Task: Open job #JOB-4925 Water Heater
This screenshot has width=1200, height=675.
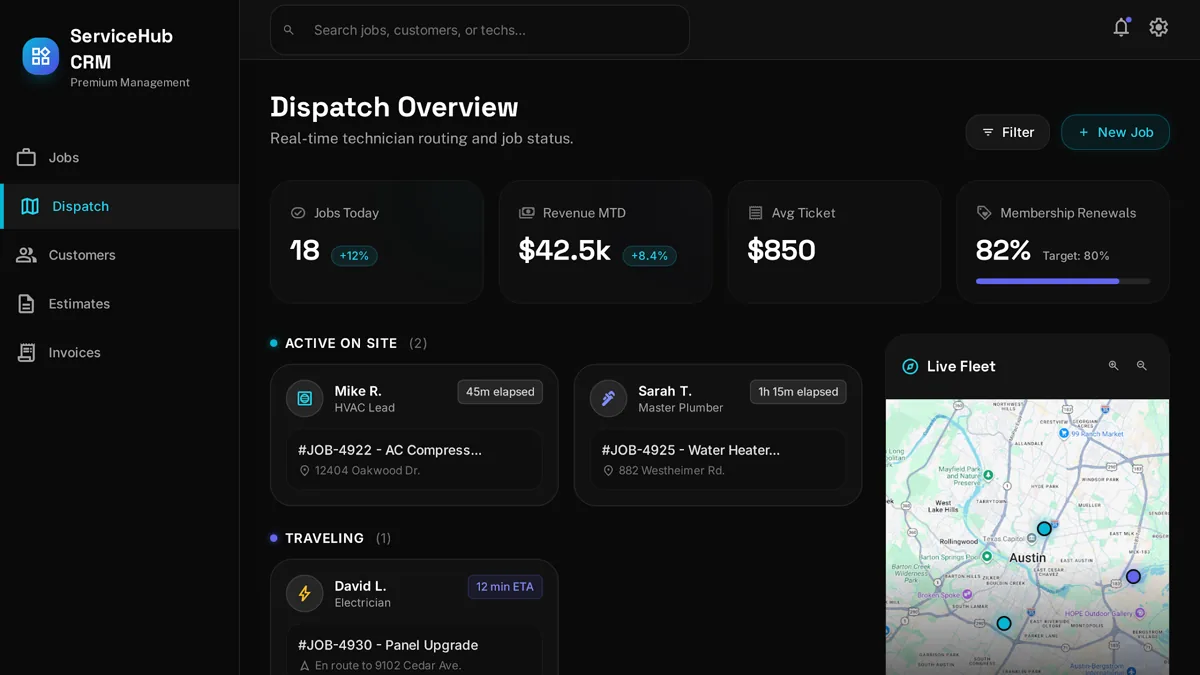Action: click(x=718, y=460)
